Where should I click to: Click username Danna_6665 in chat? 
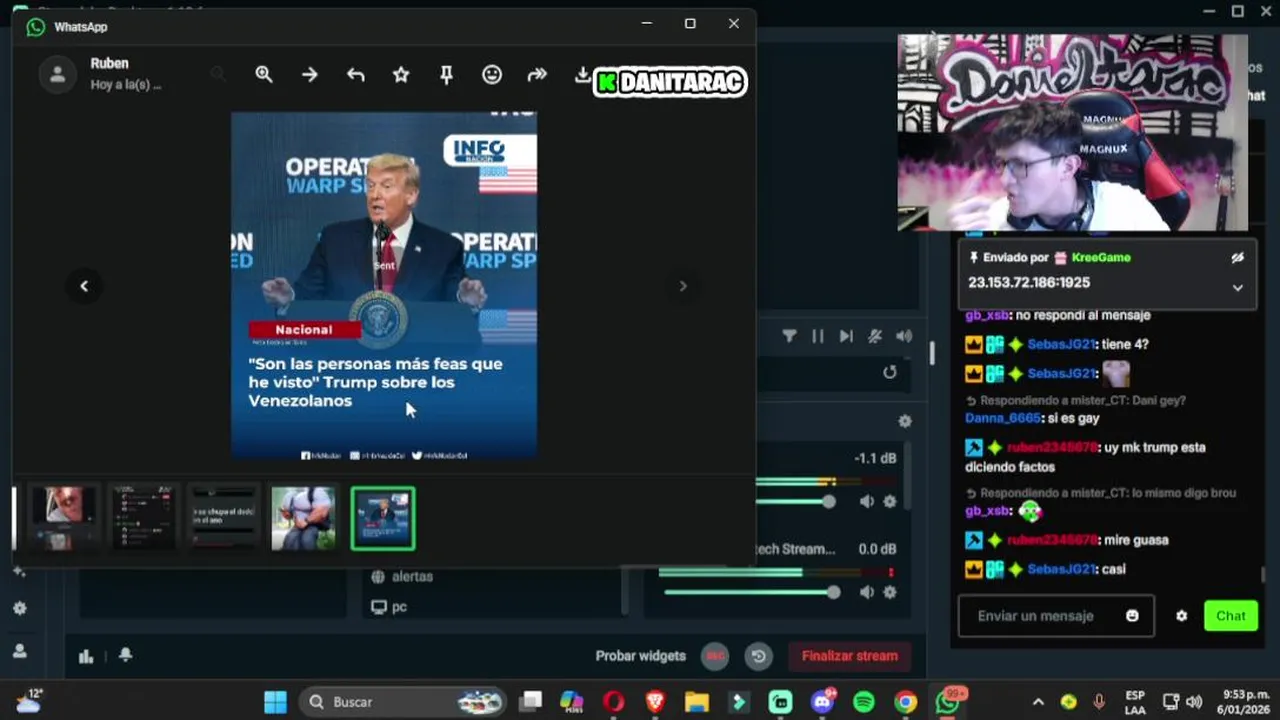point(1002,418)
